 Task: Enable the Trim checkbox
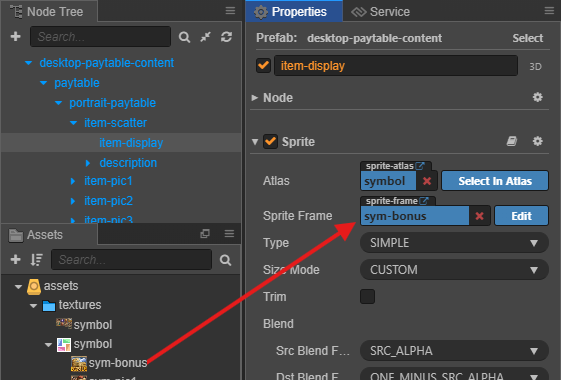pyautogui.click(x=367, y=297)
